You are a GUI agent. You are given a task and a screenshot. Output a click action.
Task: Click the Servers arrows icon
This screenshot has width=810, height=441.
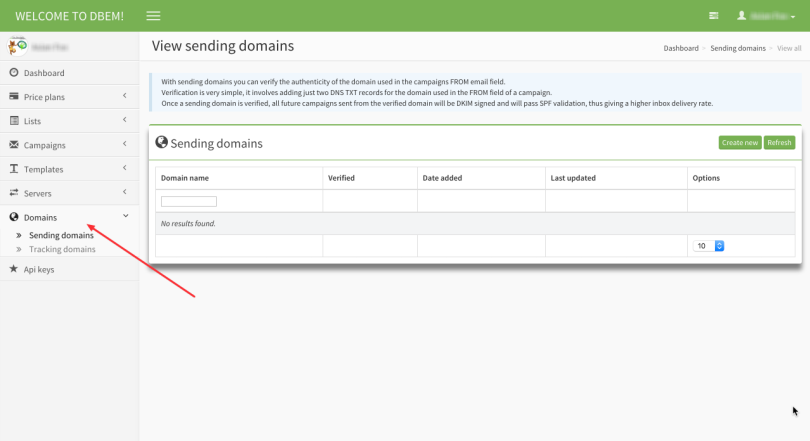[14, 193]
